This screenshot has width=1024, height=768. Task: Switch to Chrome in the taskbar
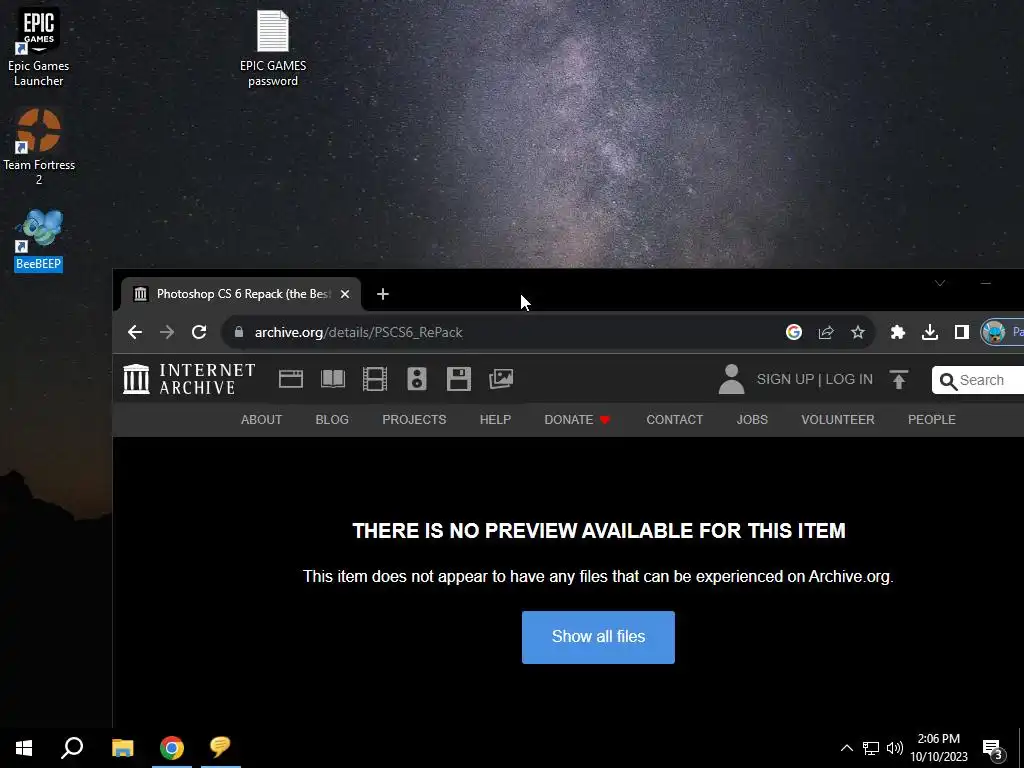pos(172,748)
